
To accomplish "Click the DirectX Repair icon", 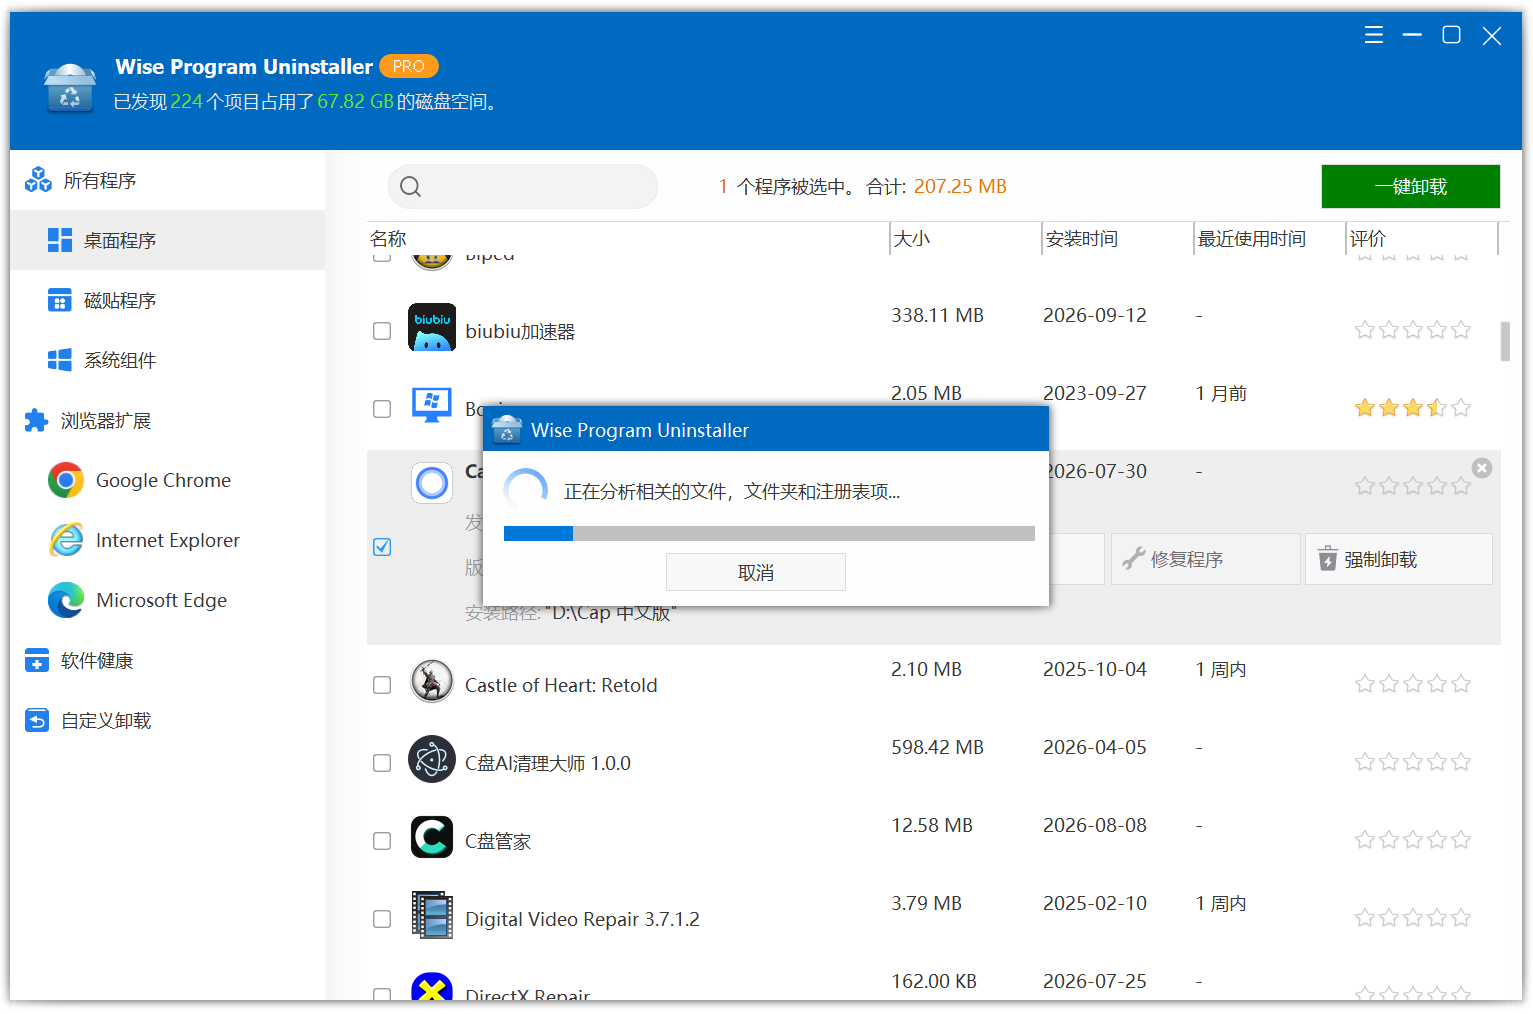I will pyautogui.click(x=432, y=986).
